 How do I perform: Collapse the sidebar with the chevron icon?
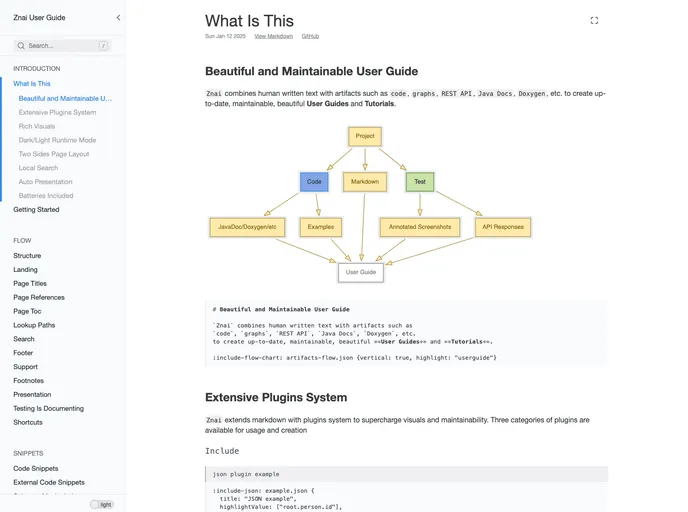point(118,18)
